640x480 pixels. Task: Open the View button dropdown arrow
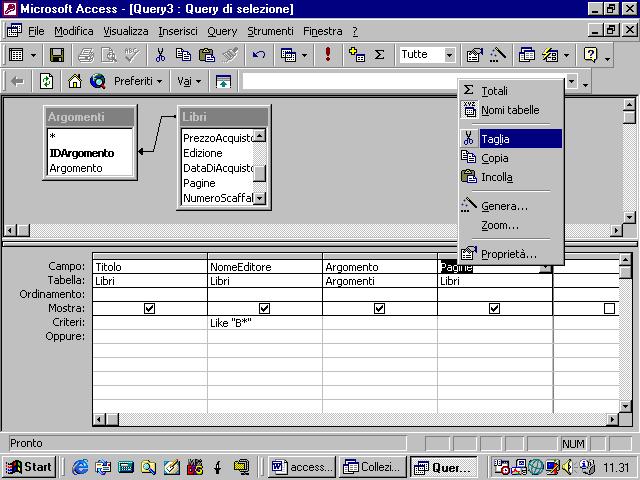[x=33, y=55]
